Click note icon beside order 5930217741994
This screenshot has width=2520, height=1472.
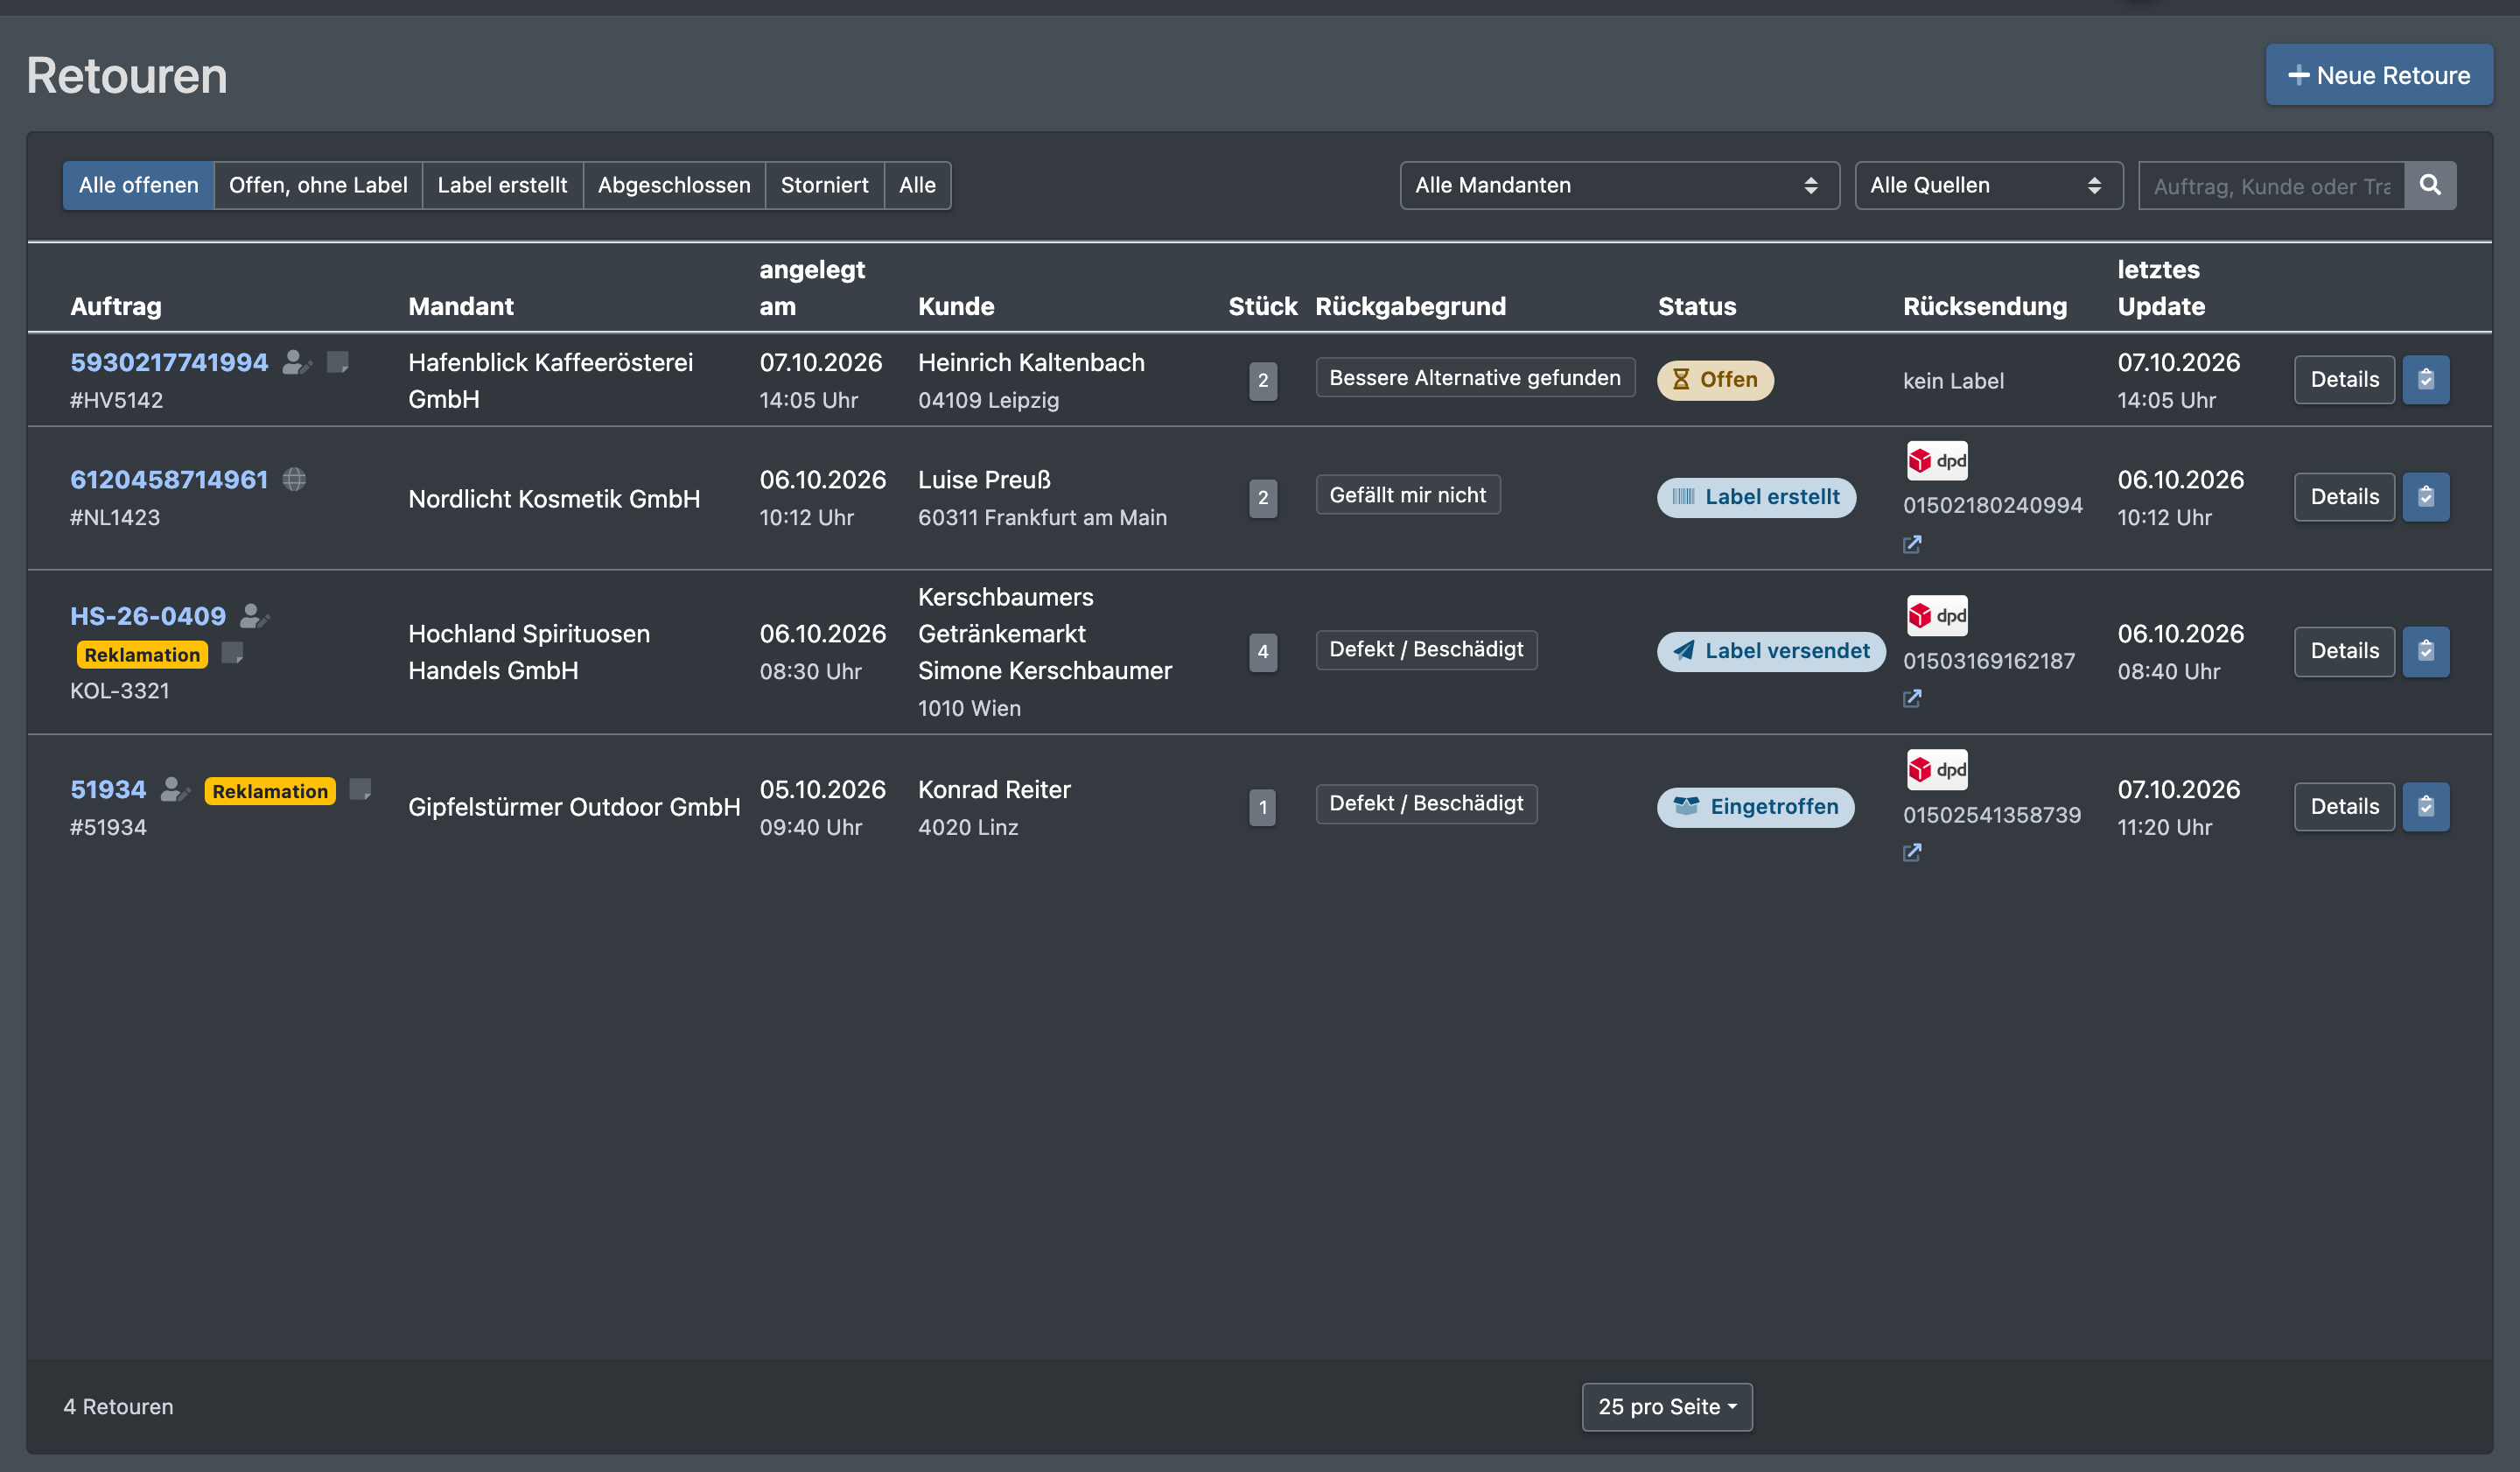(x=338, y=362)
